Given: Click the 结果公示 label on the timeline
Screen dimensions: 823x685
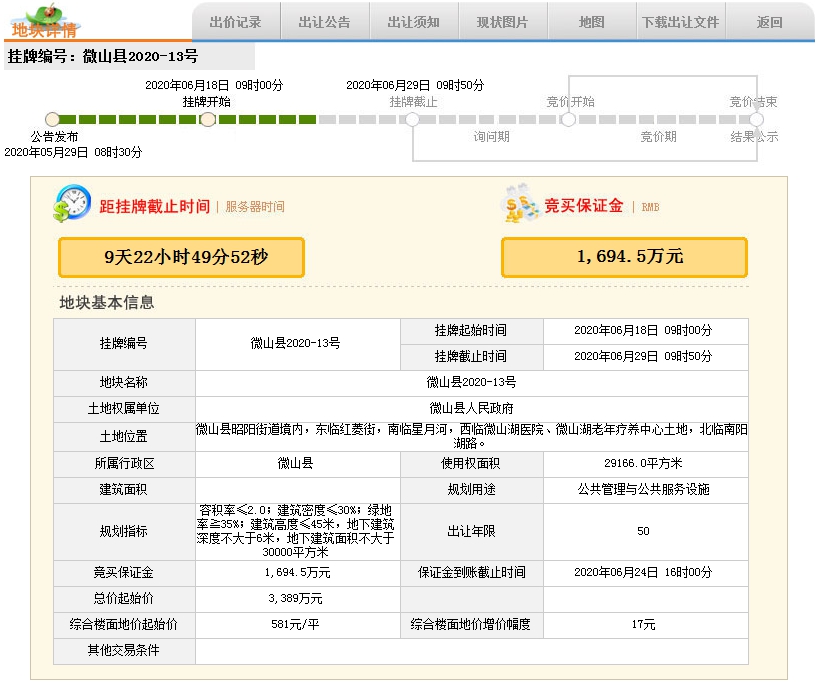Looking at the screenshot, I should 754,136.
